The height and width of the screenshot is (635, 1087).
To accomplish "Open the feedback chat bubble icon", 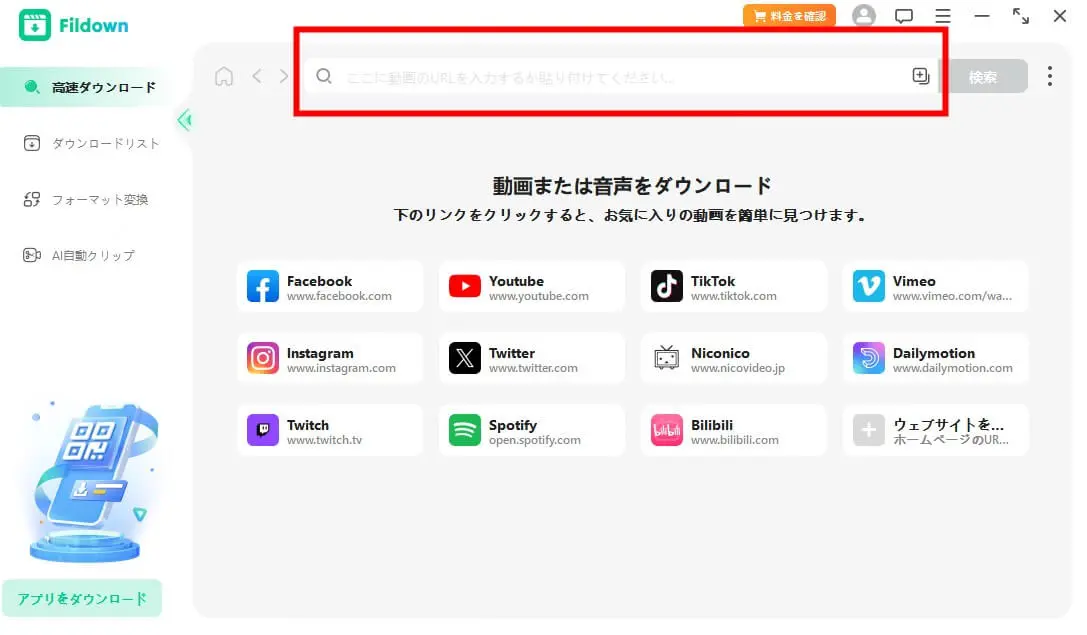I will point(903,16).
